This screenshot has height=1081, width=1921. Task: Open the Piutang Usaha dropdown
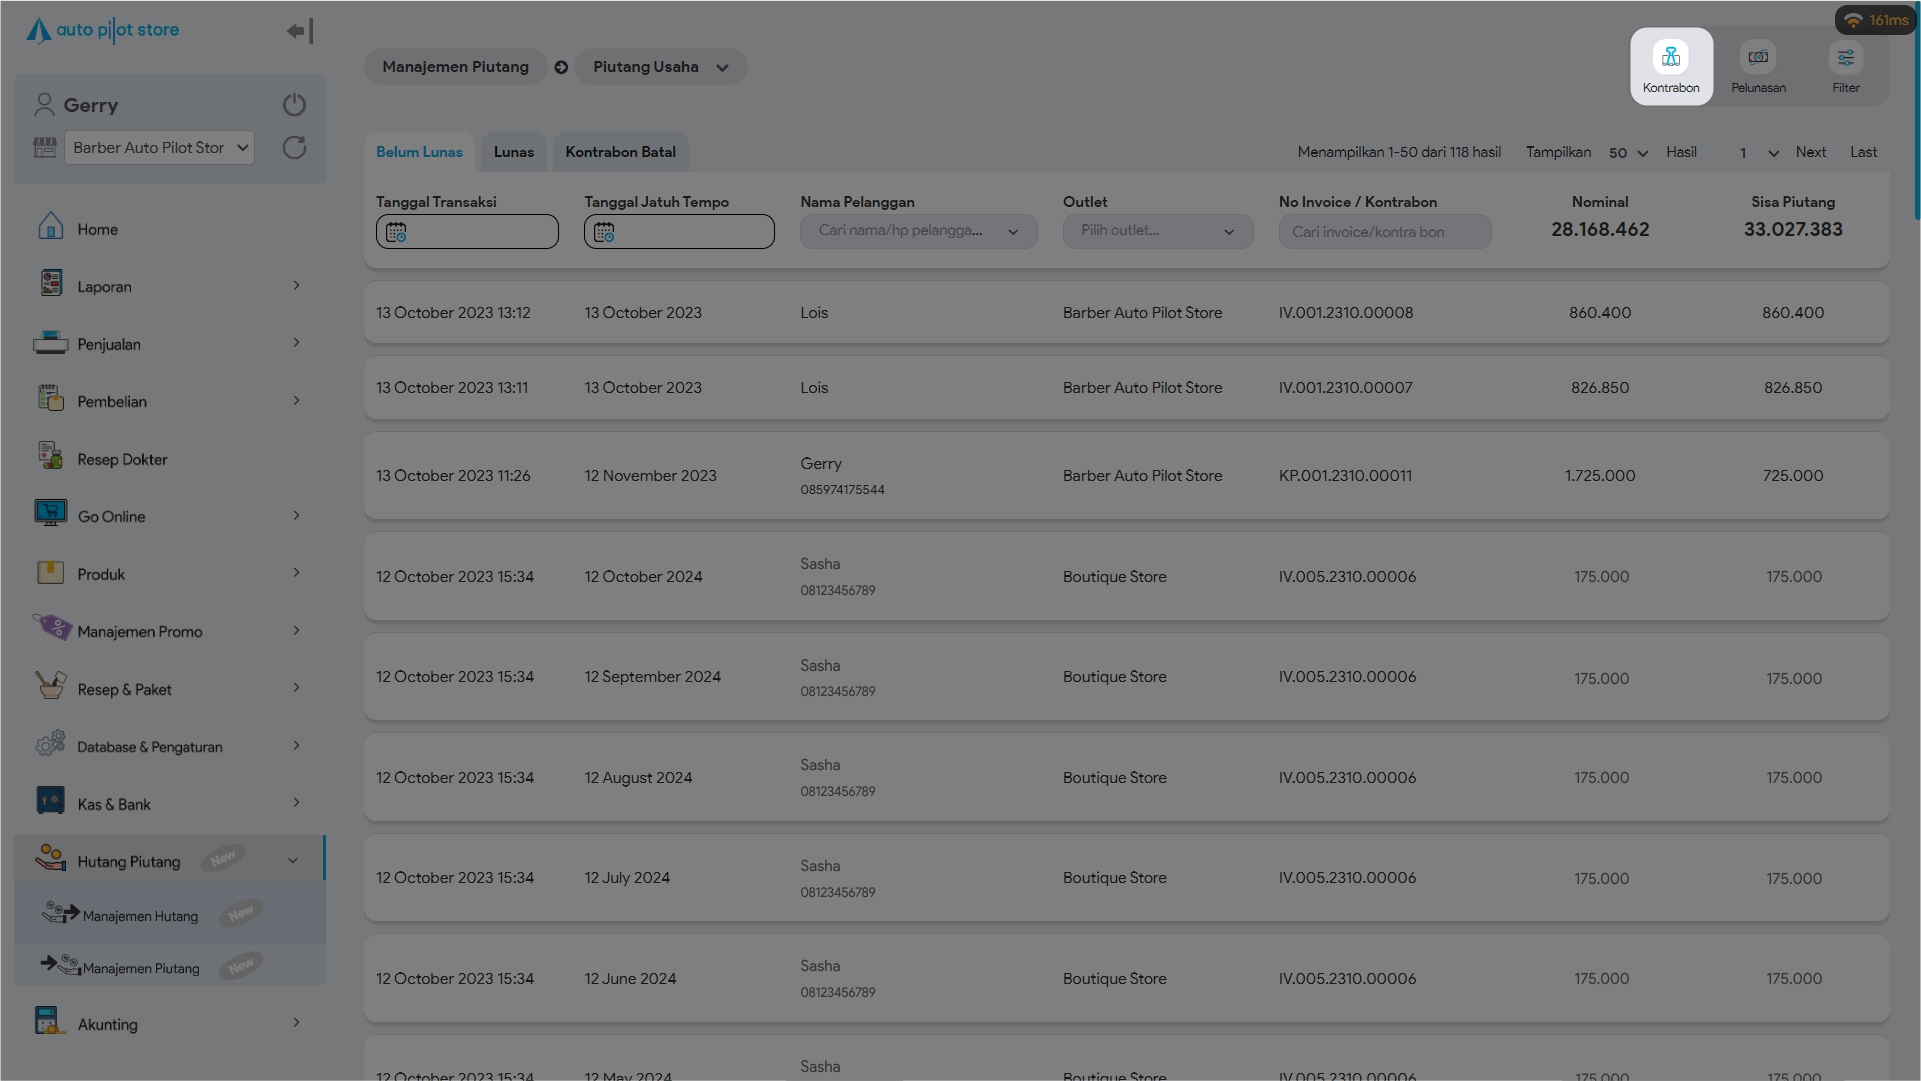point(660,67)
